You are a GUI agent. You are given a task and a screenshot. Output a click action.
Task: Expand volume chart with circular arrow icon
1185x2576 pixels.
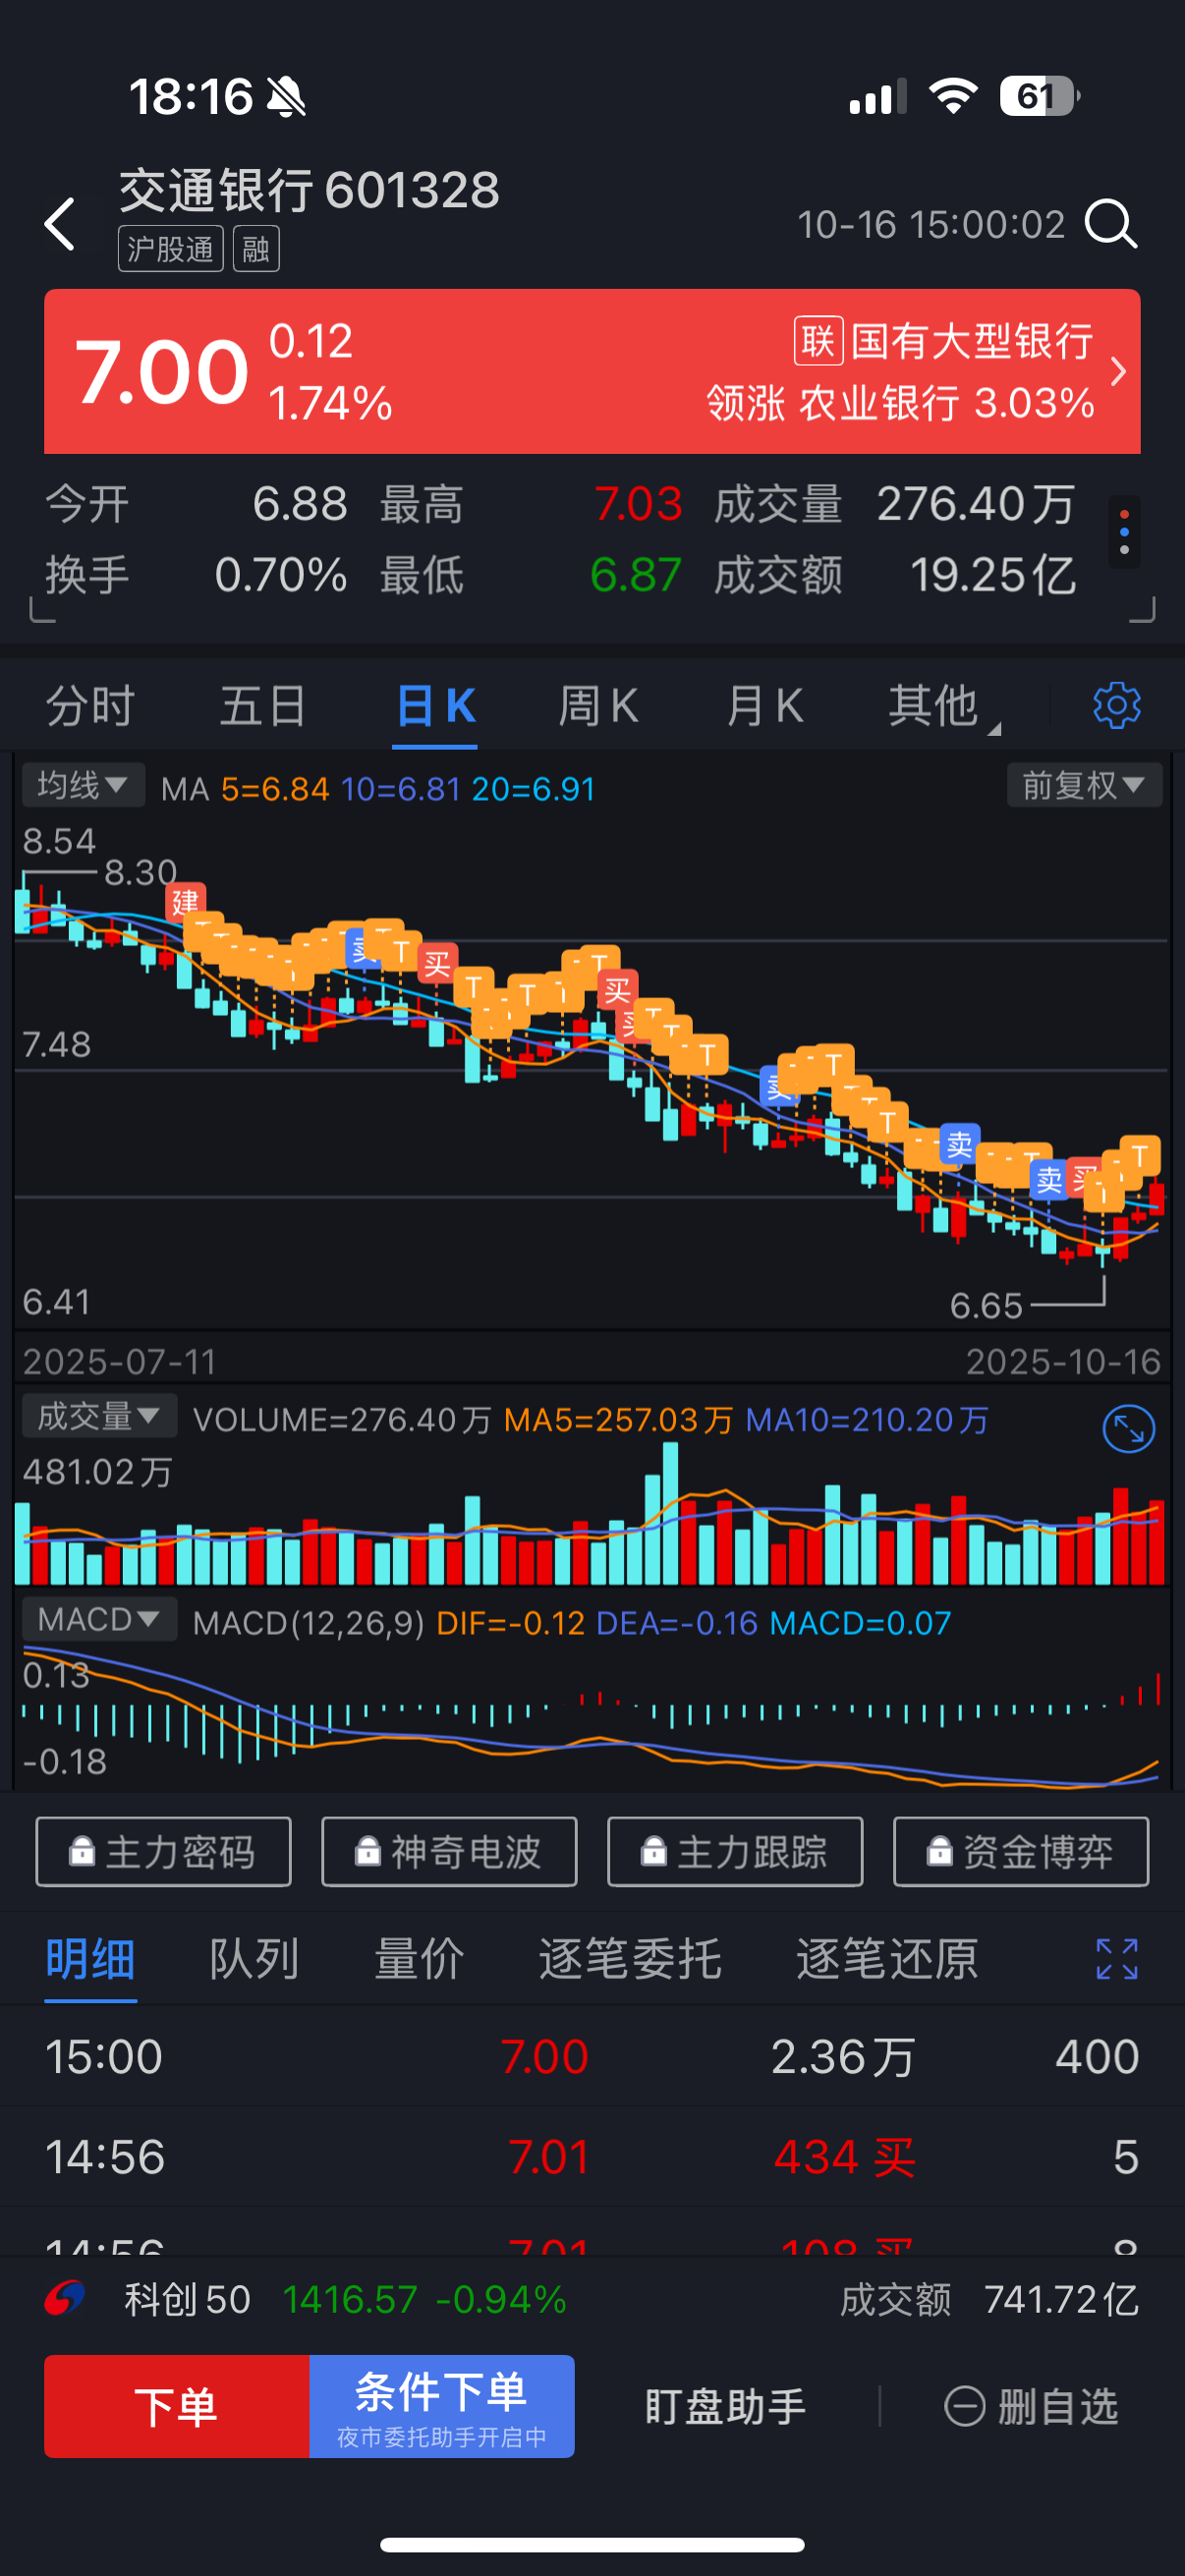[x=1128, y=1428]
